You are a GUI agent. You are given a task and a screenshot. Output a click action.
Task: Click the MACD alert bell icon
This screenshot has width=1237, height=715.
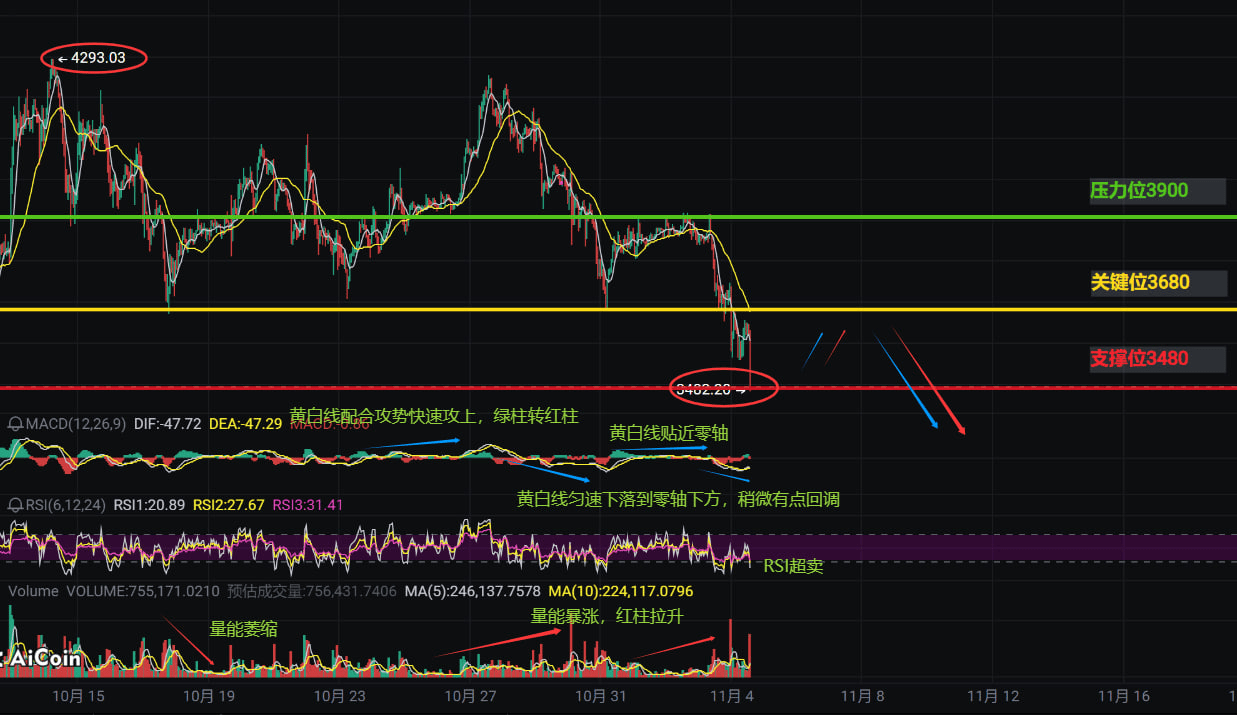(x=14, y=424)
